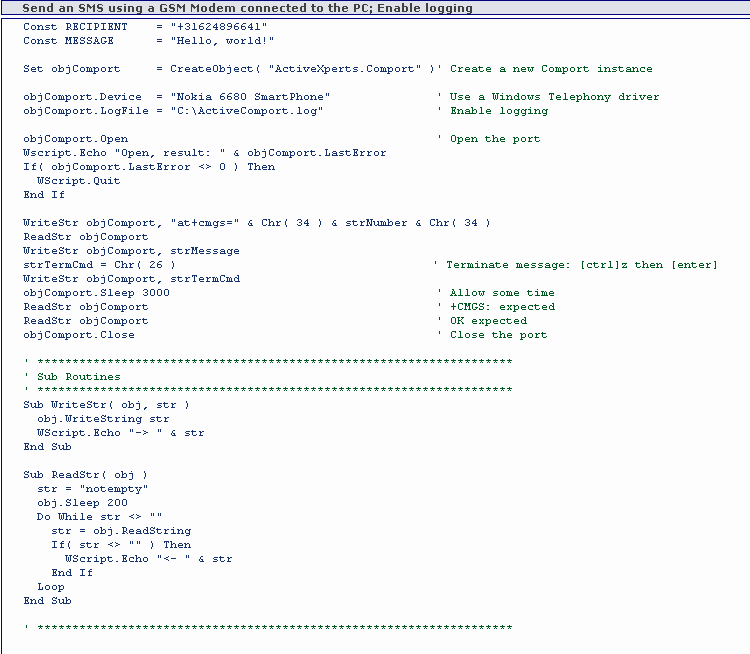
Task: Click Sub ReadStr( obj ) declaration
Action: [85, 475]
